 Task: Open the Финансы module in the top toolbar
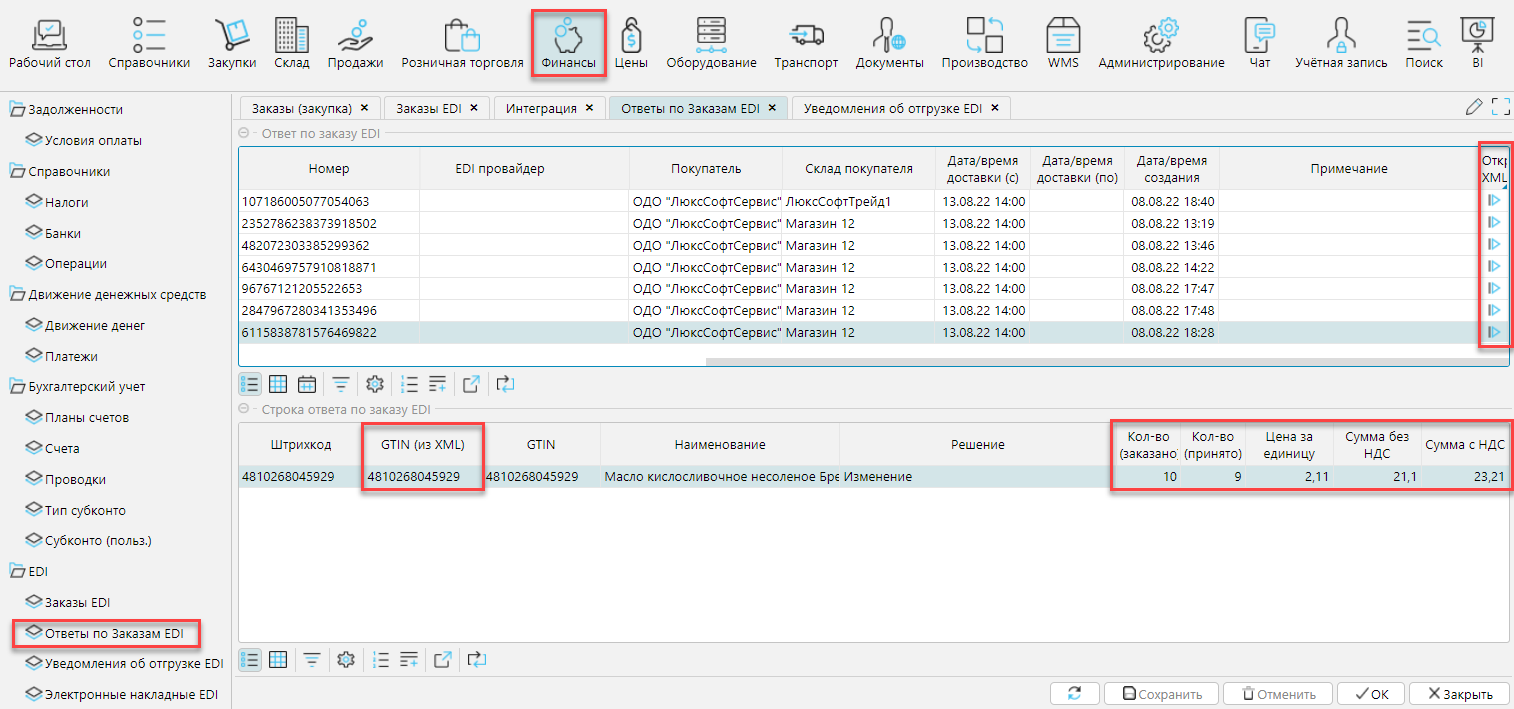(x=568, y=43)
